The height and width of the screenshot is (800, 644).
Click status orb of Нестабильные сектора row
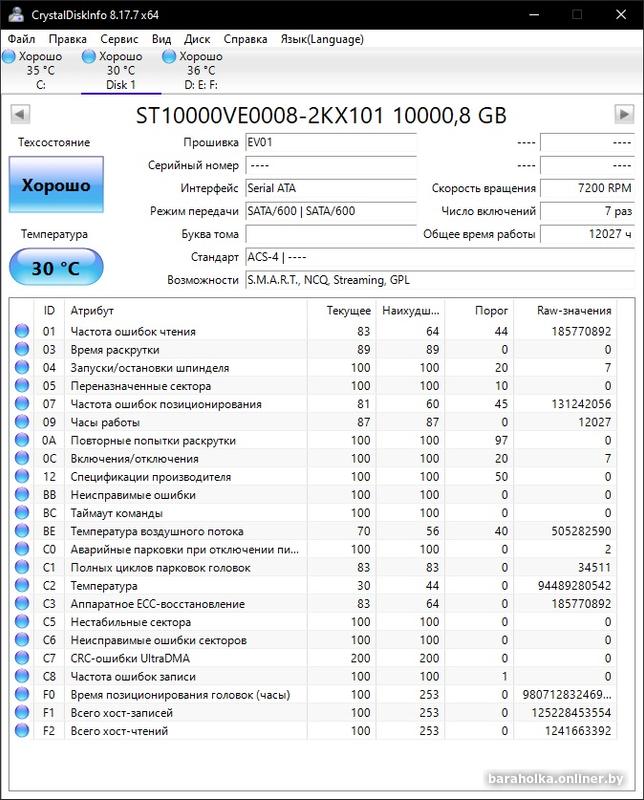(x=22, y=621)
